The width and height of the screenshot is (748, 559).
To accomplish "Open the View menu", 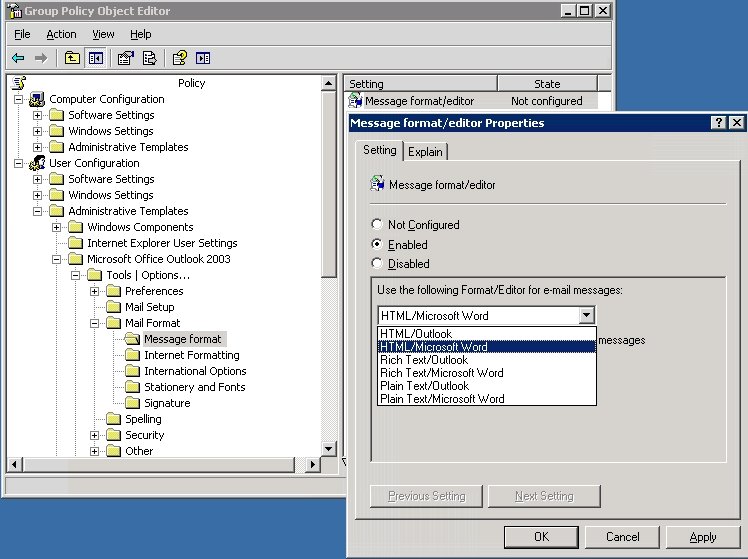I will [103, 34].
